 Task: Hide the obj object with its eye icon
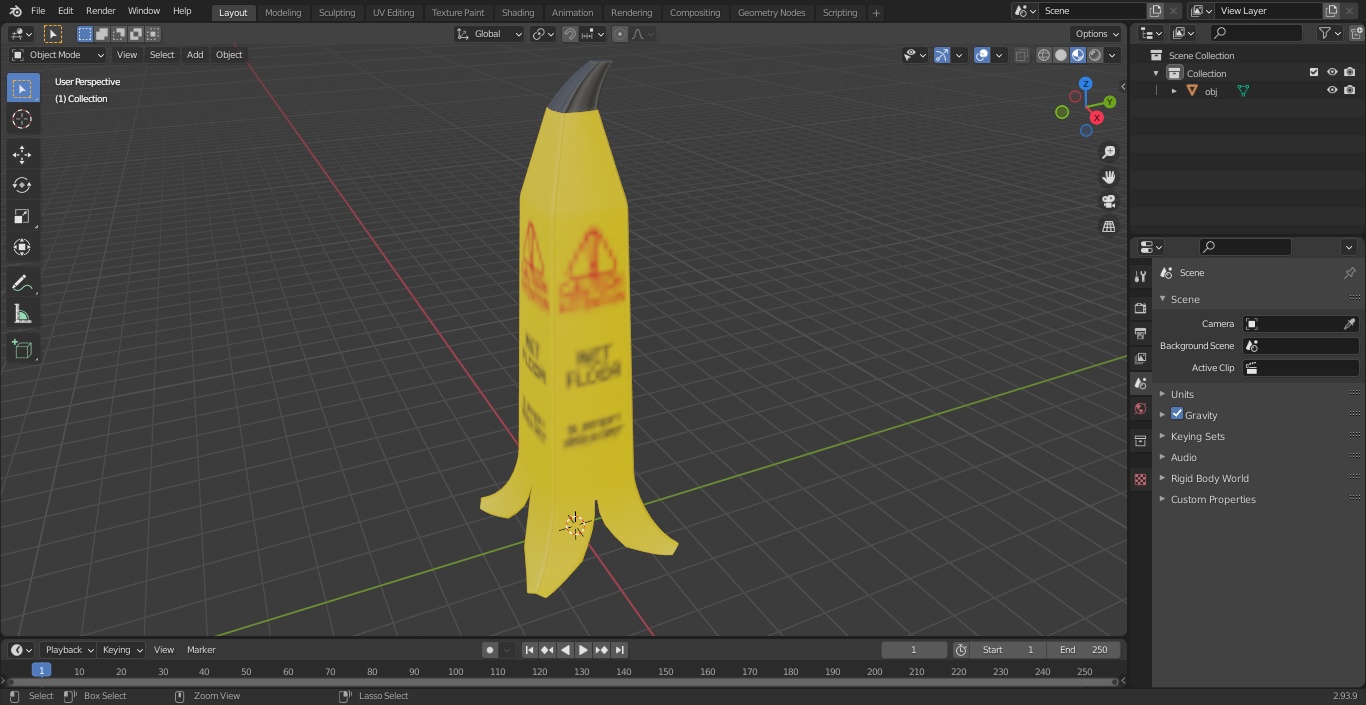[x=1332, y=91]
